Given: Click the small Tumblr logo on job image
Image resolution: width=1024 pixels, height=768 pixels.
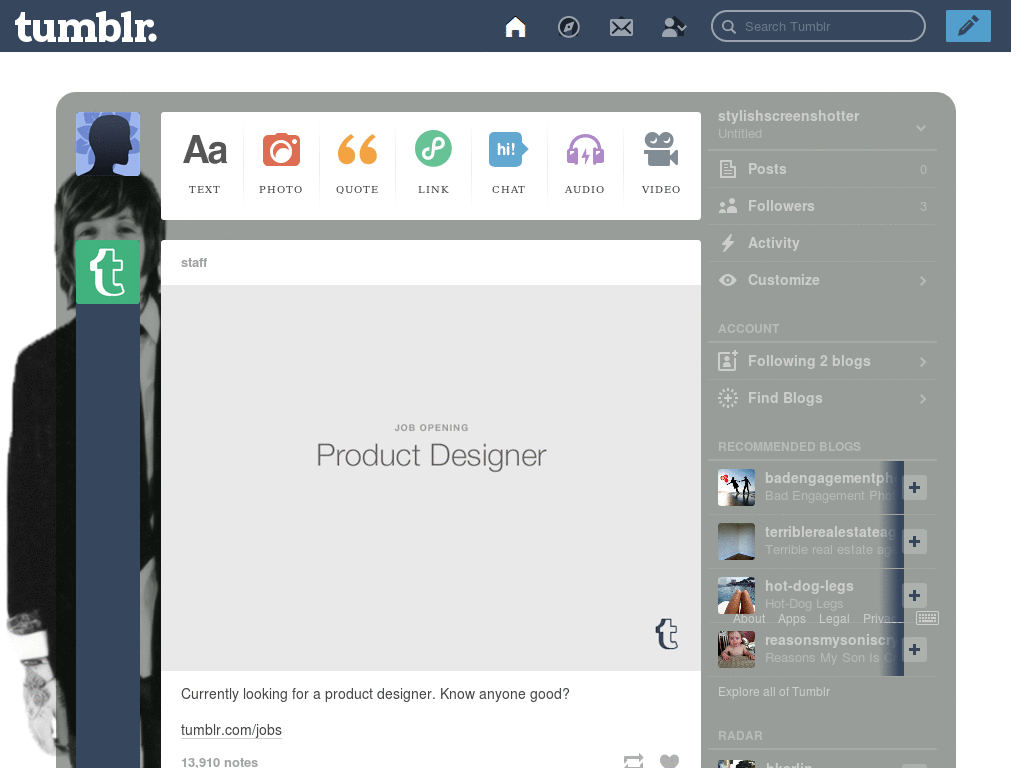Looking at the screenshot, I should tap(667, 633).
